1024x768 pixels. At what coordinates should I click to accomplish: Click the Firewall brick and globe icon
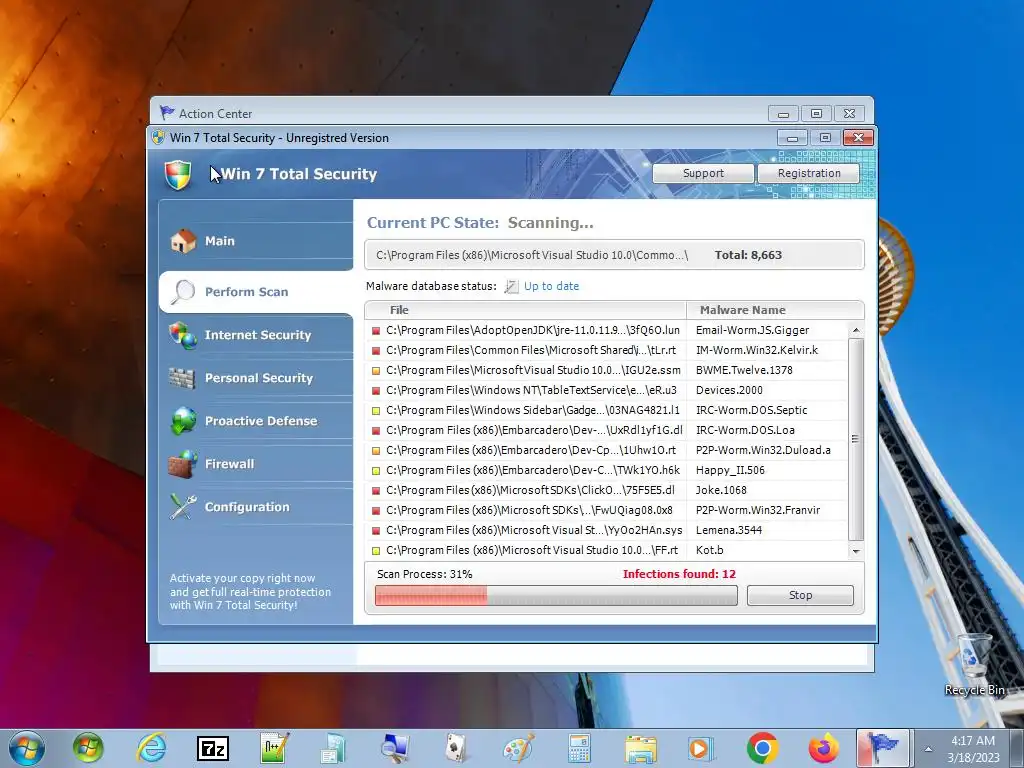(183, 464)
